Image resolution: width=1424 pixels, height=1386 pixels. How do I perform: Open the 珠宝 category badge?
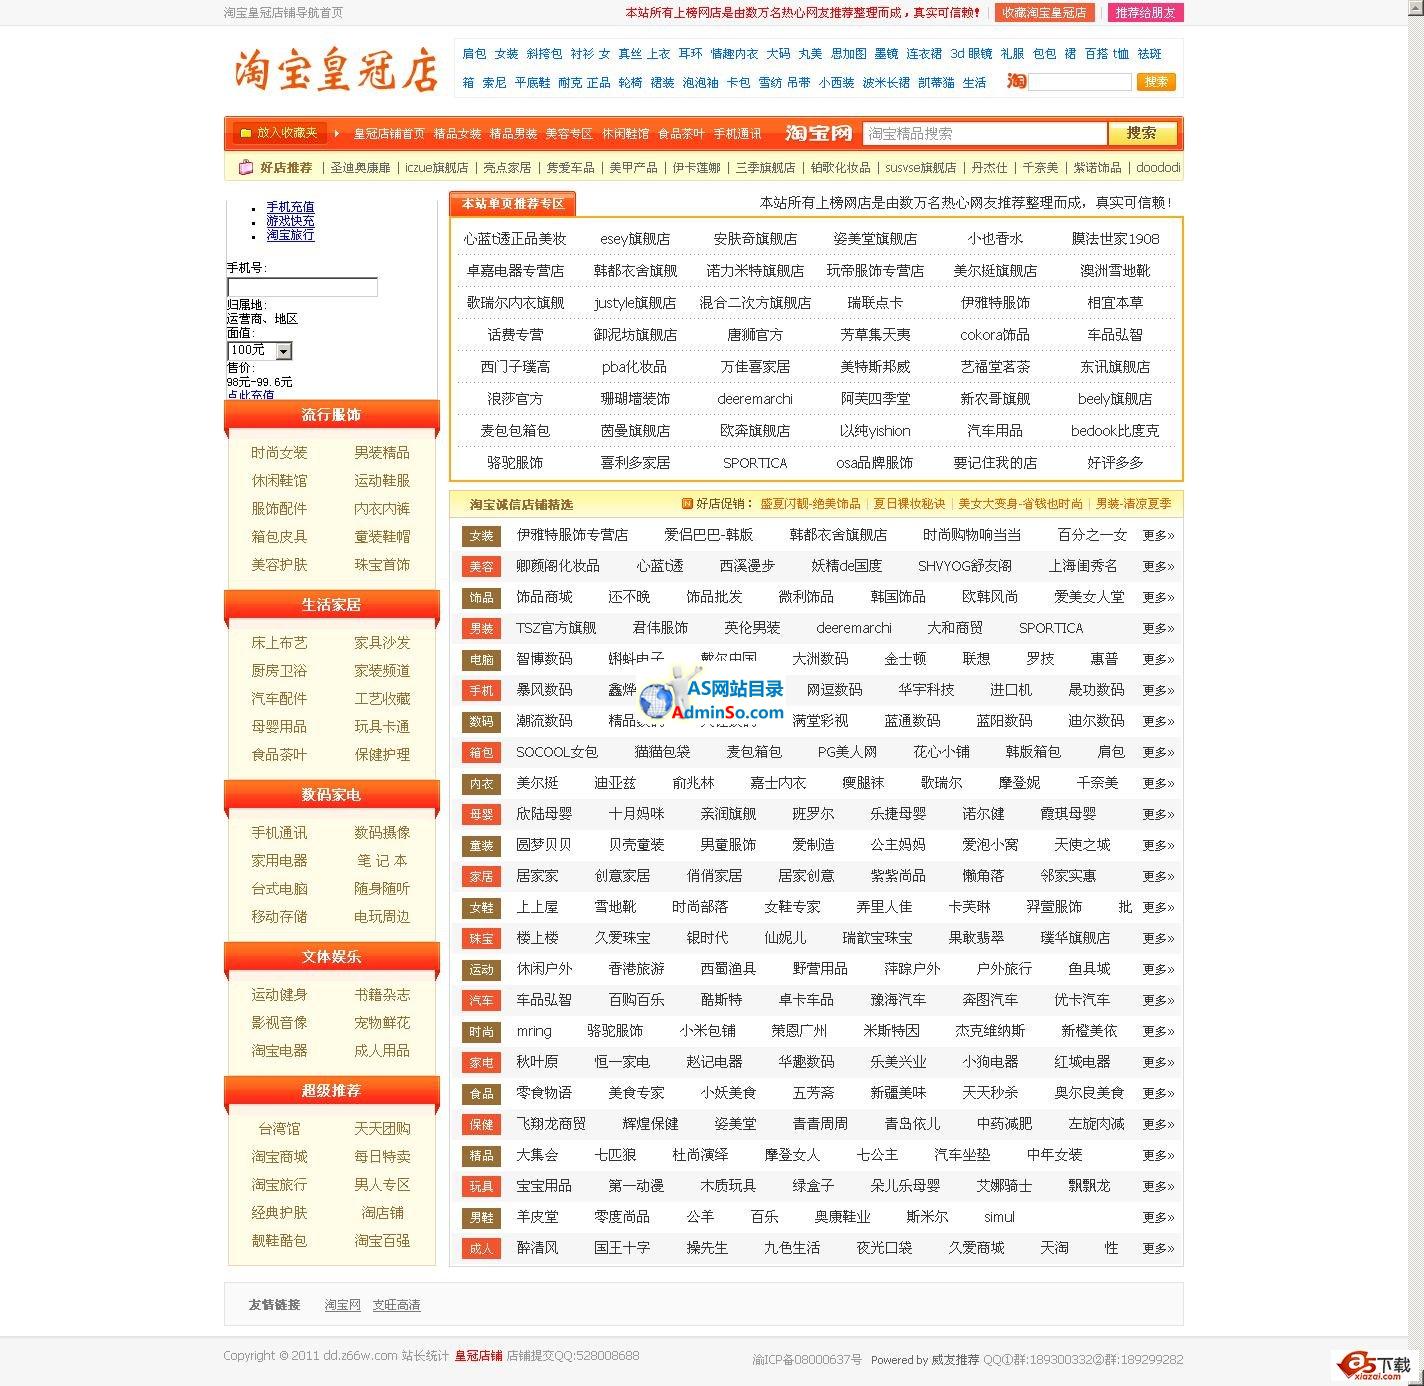point(481,939)
